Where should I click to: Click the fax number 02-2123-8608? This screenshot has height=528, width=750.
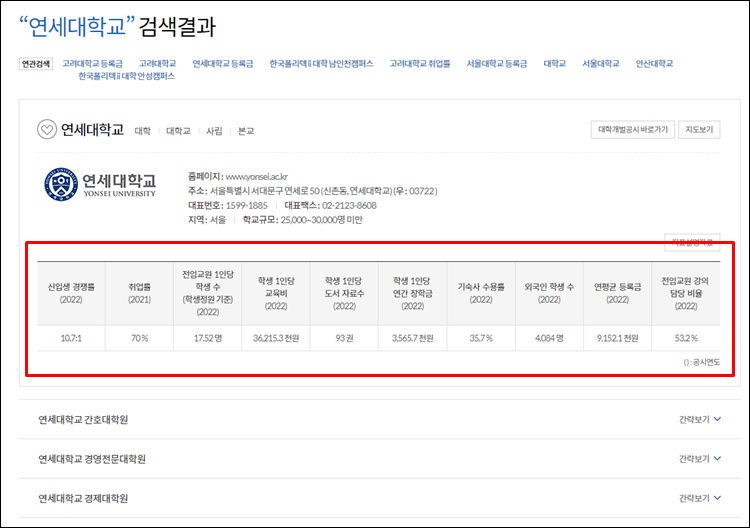(349, 205)
